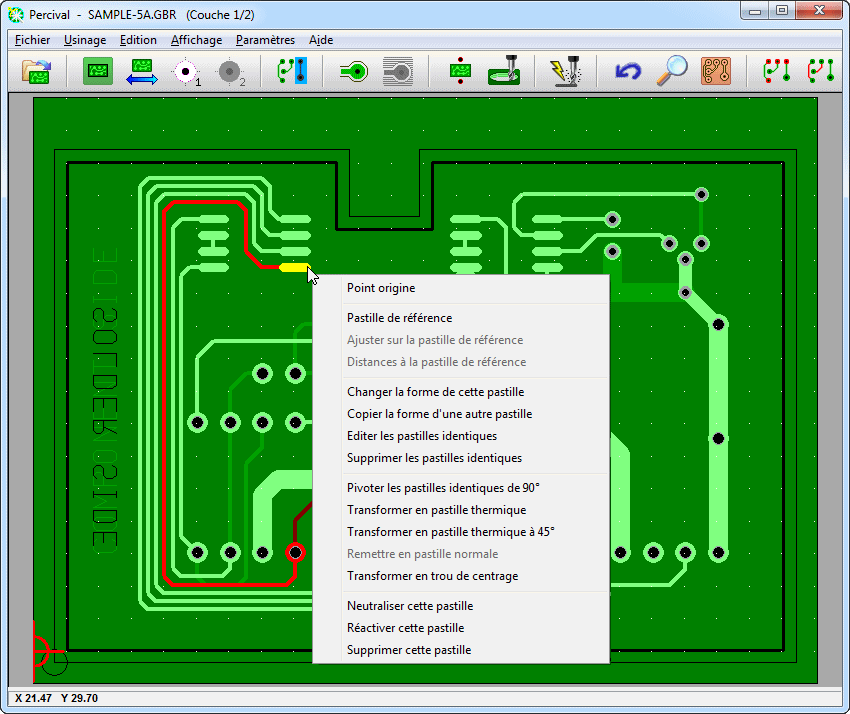850x714 pixels.
Task: Click the board with red dots icon
Action: [460, 71]
